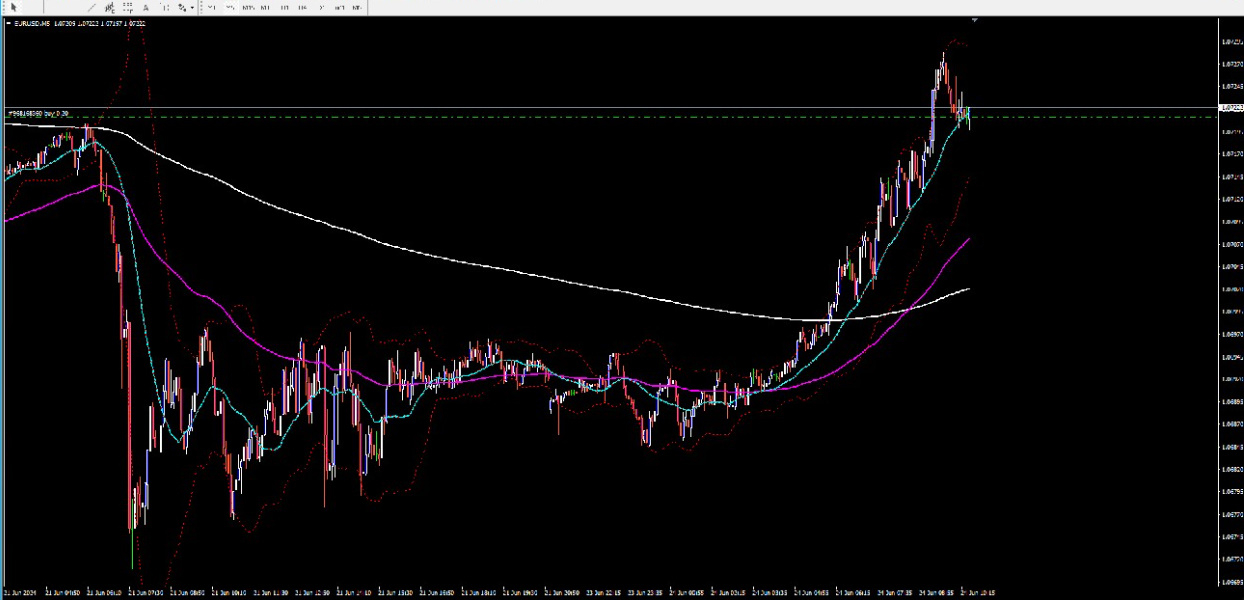Select the text label tool

click(164, 7)
